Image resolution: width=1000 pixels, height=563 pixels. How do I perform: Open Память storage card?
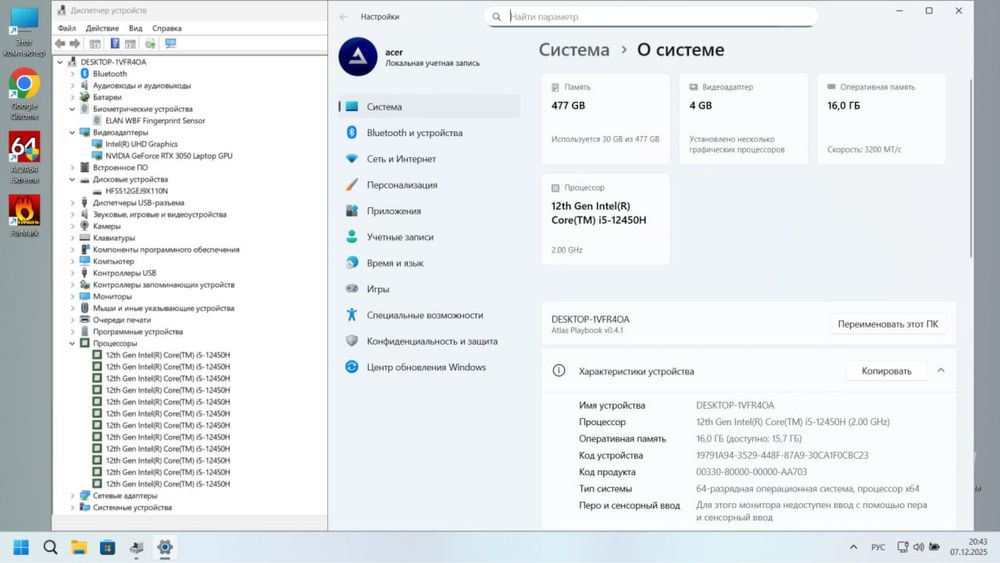(605, 119)
